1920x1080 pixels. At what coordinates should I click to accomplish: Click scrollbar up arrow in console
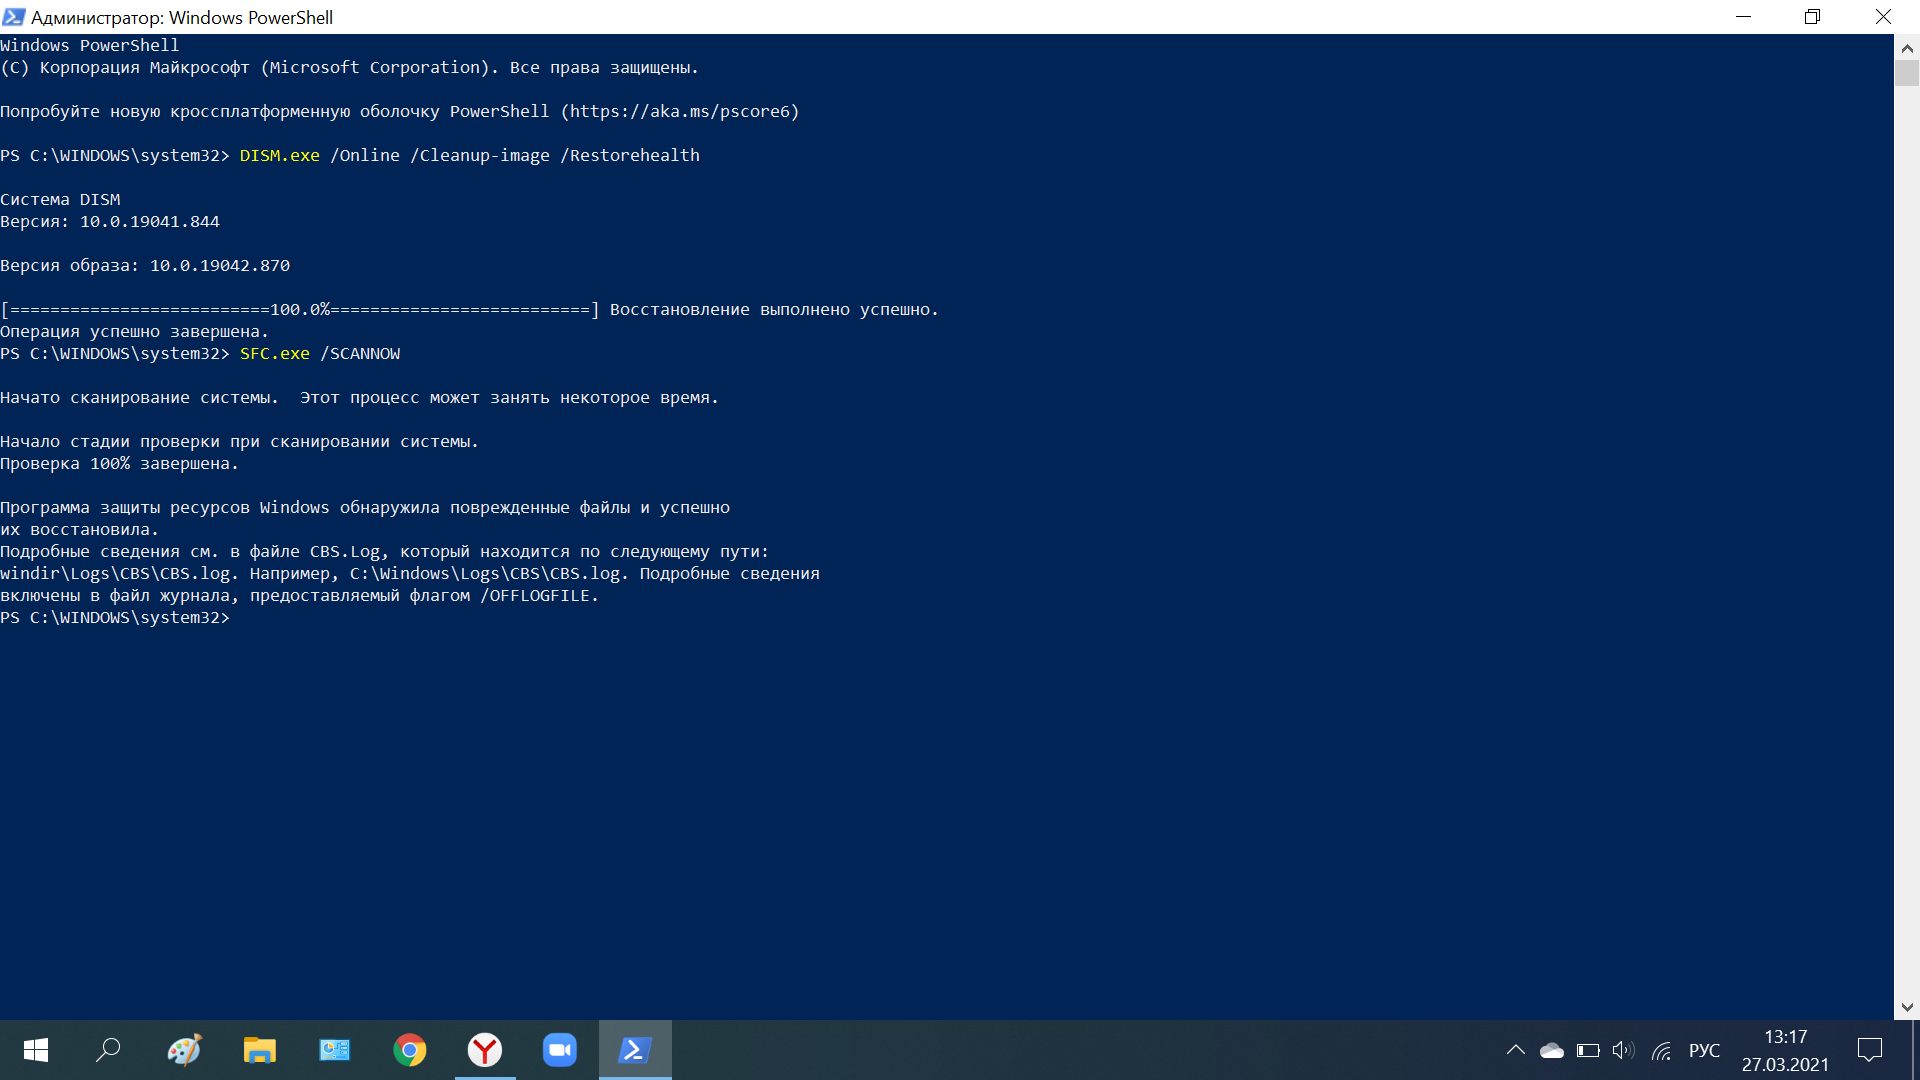click(1907, 47)
